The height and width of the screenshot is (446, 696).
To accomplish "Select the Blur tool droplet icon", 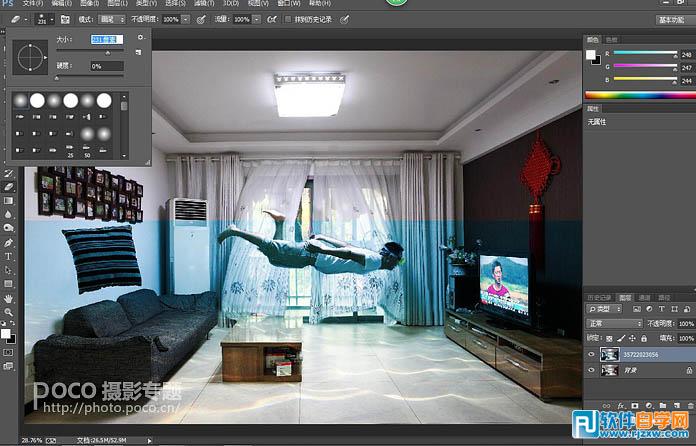I will click(8, 215).
